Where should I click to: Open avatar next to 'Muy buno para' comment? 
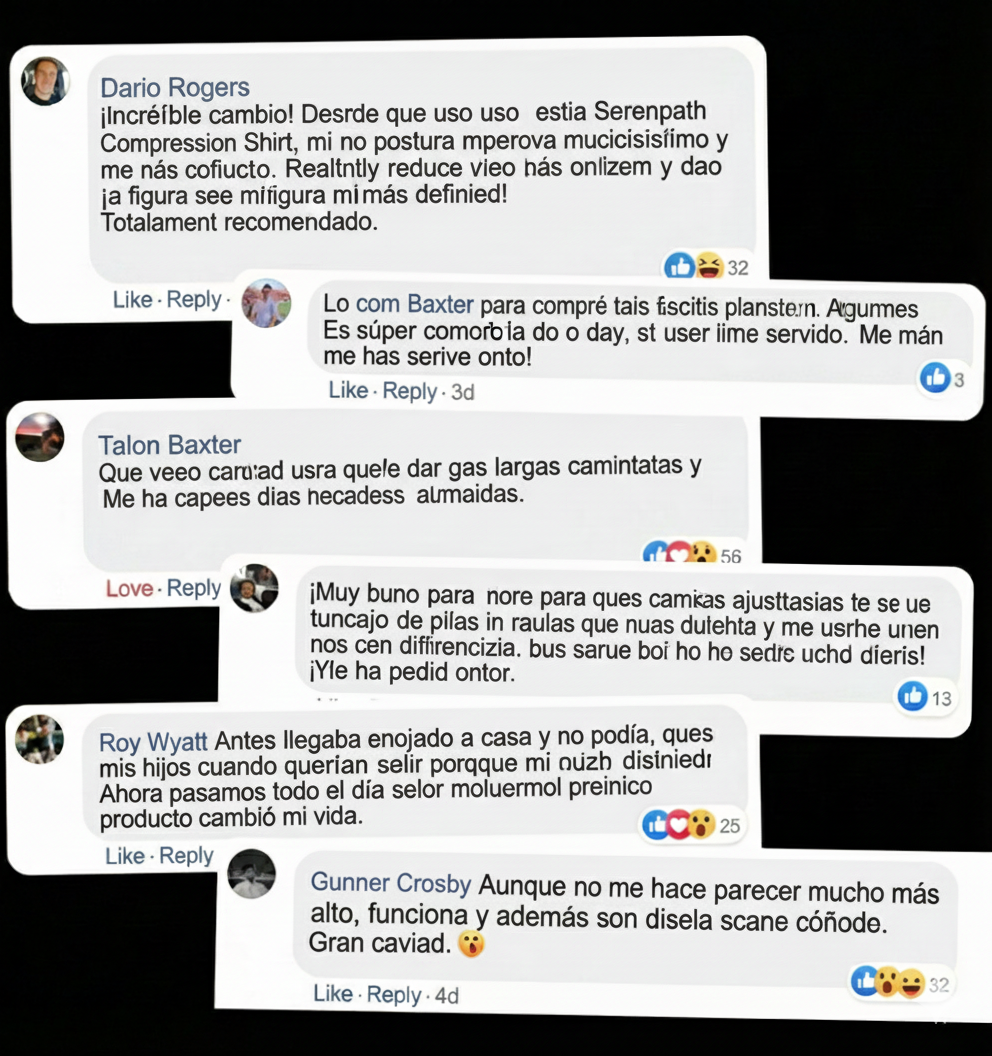click(255, 588)
